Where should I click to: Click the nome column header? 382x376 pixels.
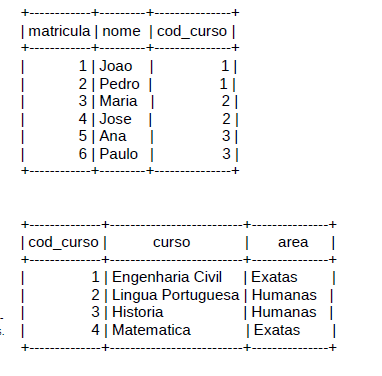pos(121,31)
